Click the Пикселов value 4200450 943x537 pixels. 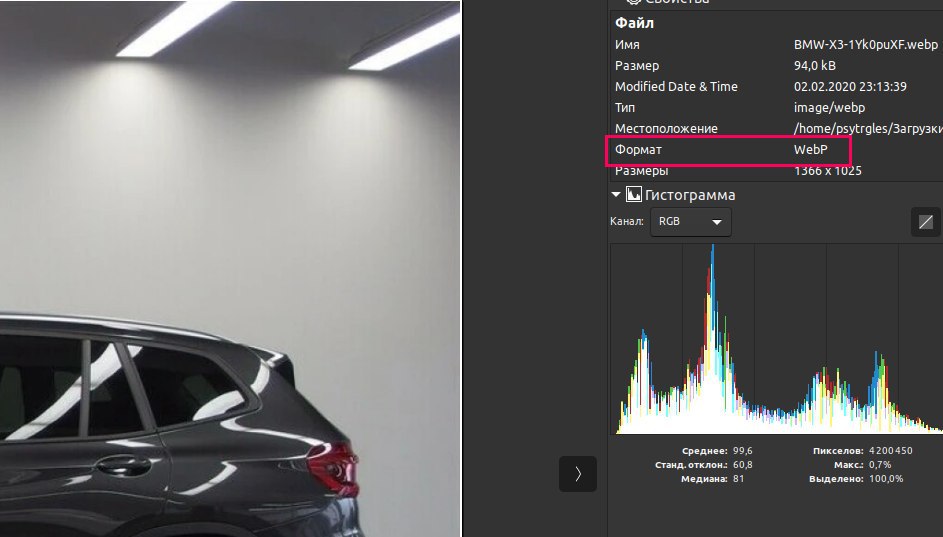click(890, 450)
